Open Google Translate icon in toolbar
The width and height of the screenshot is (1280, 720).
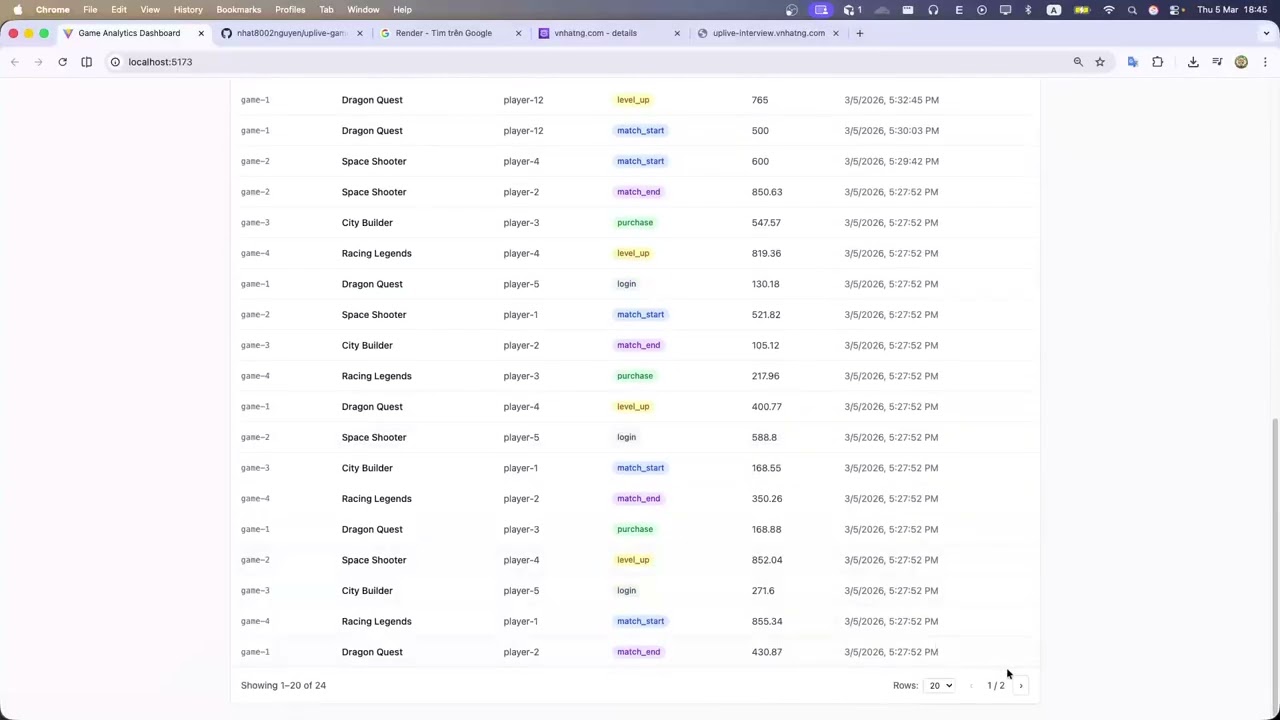pos(1132,62)
